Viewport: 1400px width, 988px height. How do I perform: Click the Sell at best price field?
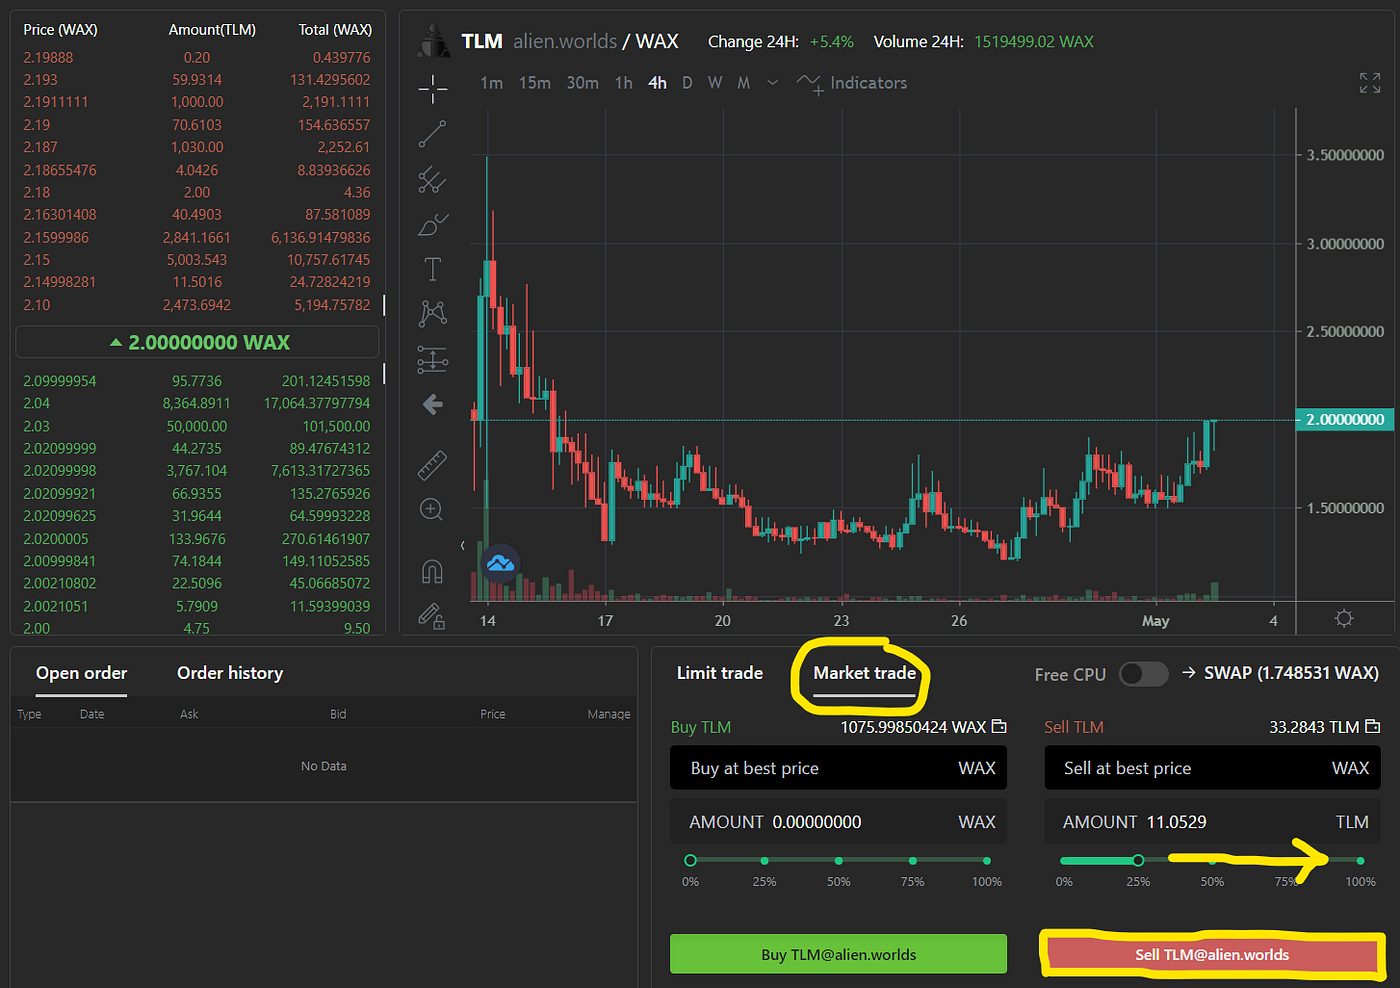(1212, 768)
